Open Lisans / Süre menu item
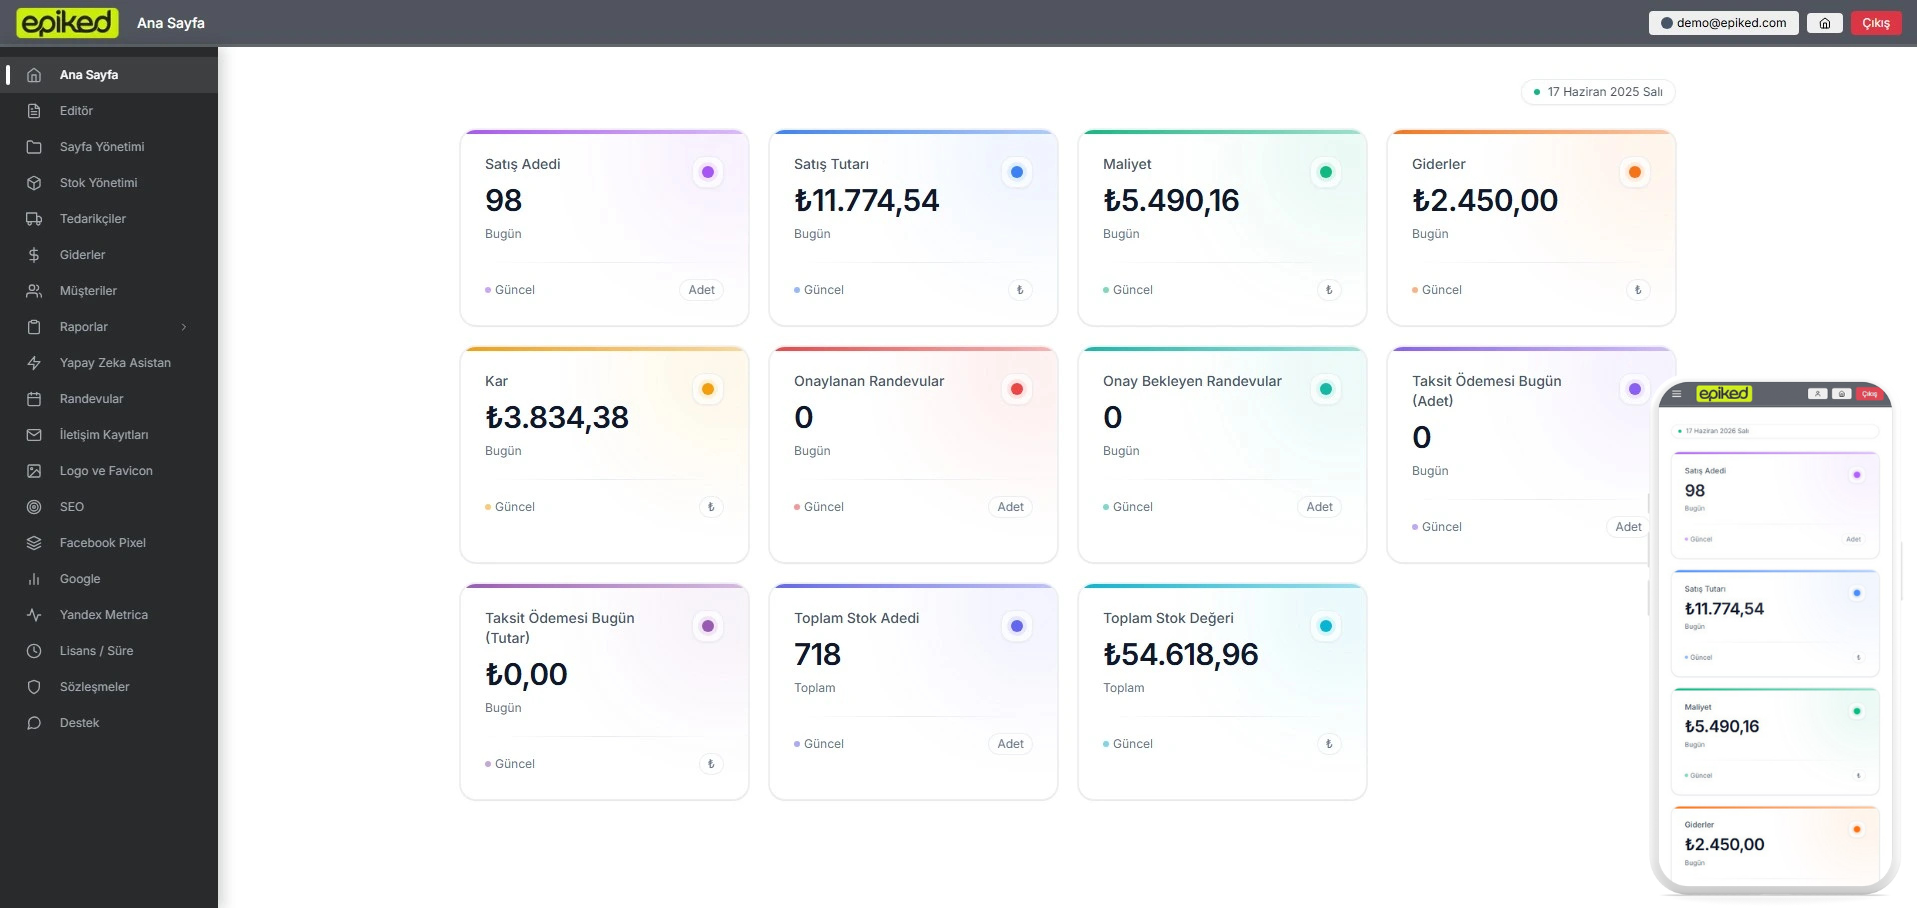 [x=96, y=651]
